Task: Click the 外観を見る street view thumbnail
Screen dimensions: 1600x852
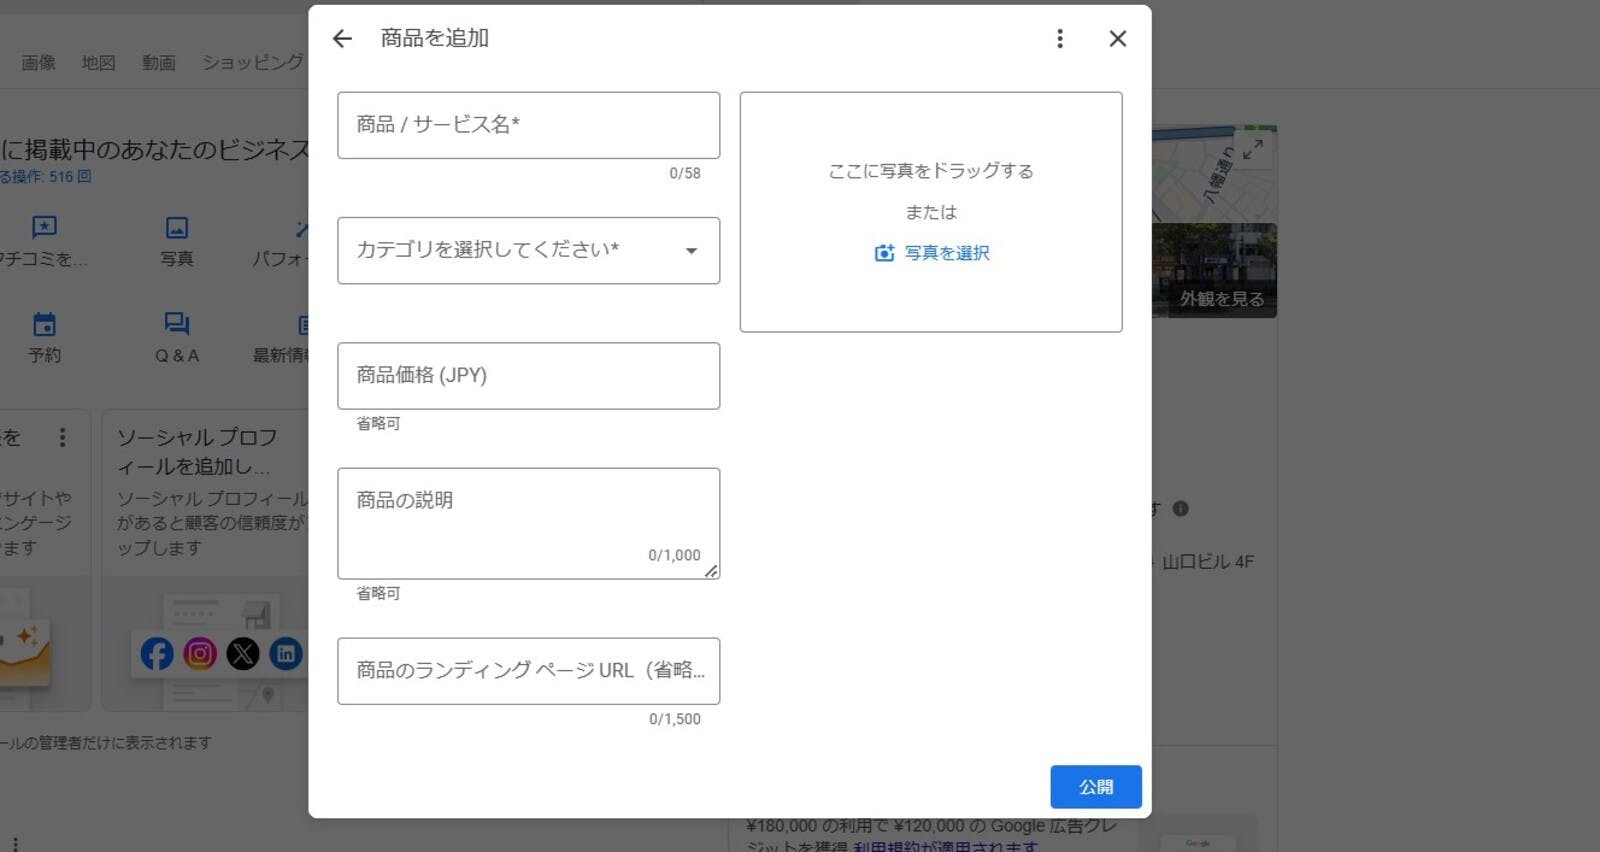Action: [1214, 270]
